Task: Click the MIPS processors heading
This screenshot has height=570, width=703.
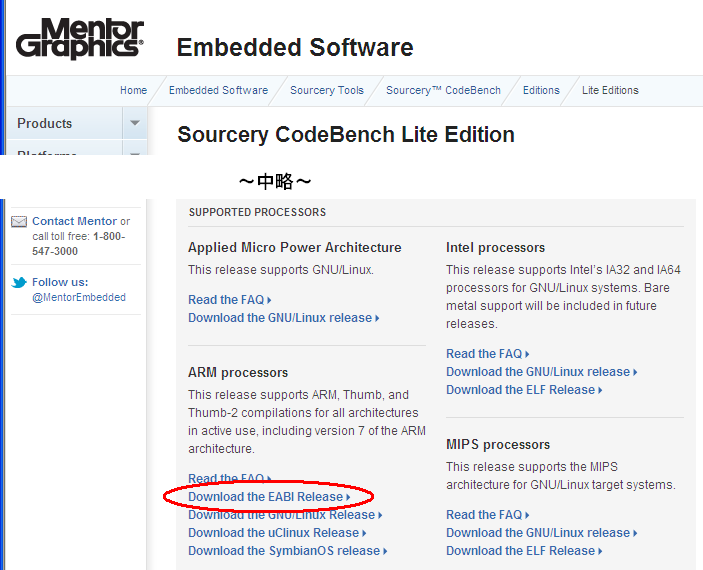Action: (498, 444)
